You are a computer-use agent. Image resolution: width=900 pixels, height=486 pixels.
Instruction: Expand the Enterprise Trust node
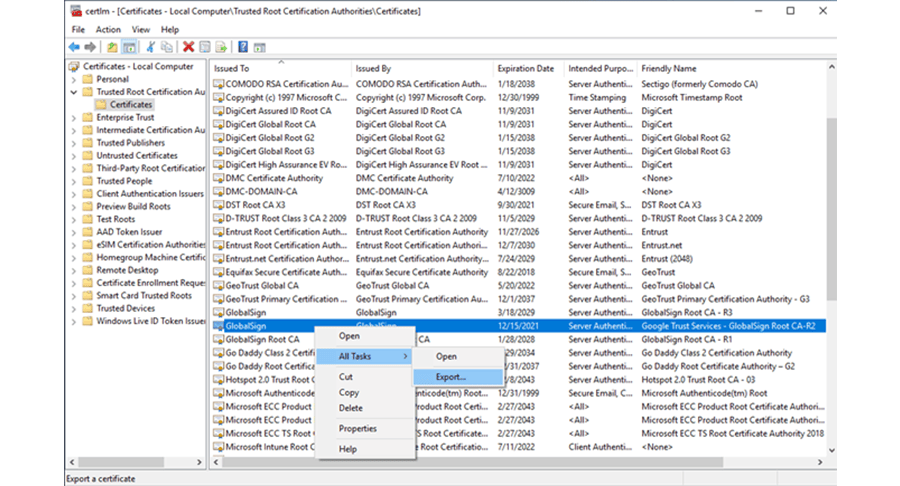(73, 118)
